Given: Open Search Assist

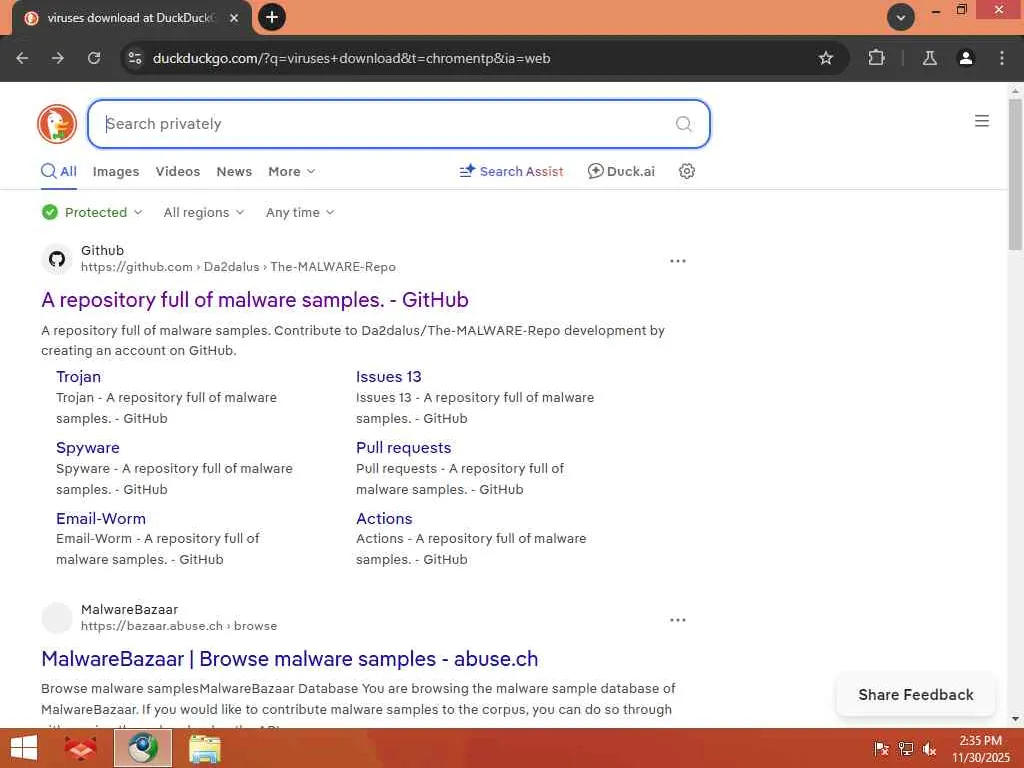Looking at the screenshot, I should point(511,171).
